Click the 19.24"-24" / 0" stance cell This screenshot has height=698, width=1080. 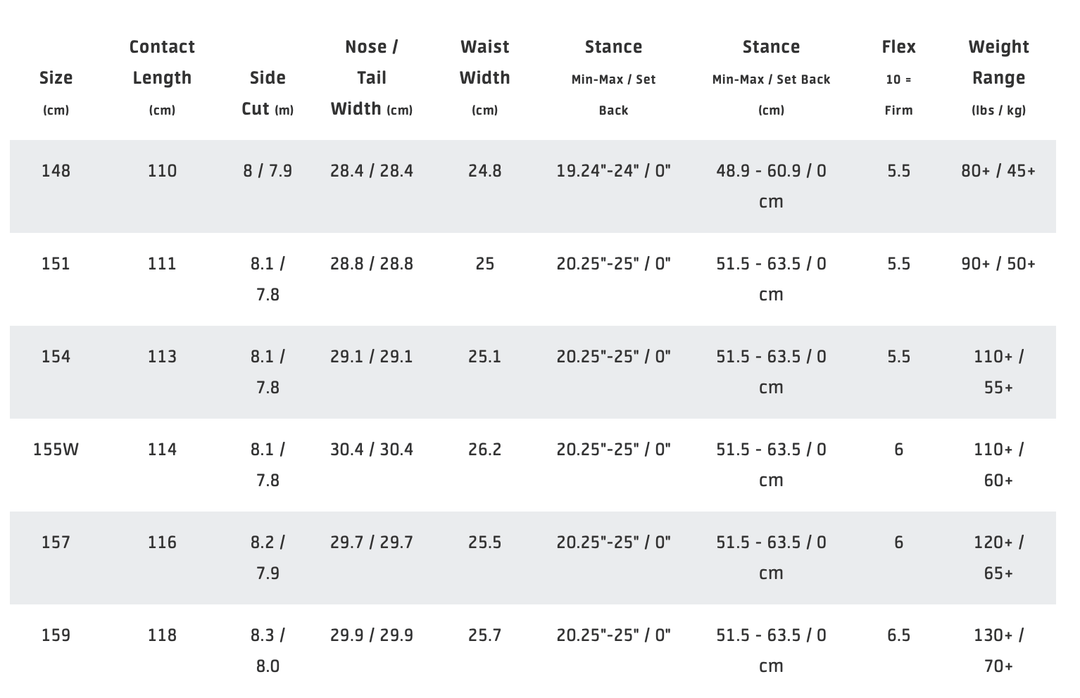613,171
